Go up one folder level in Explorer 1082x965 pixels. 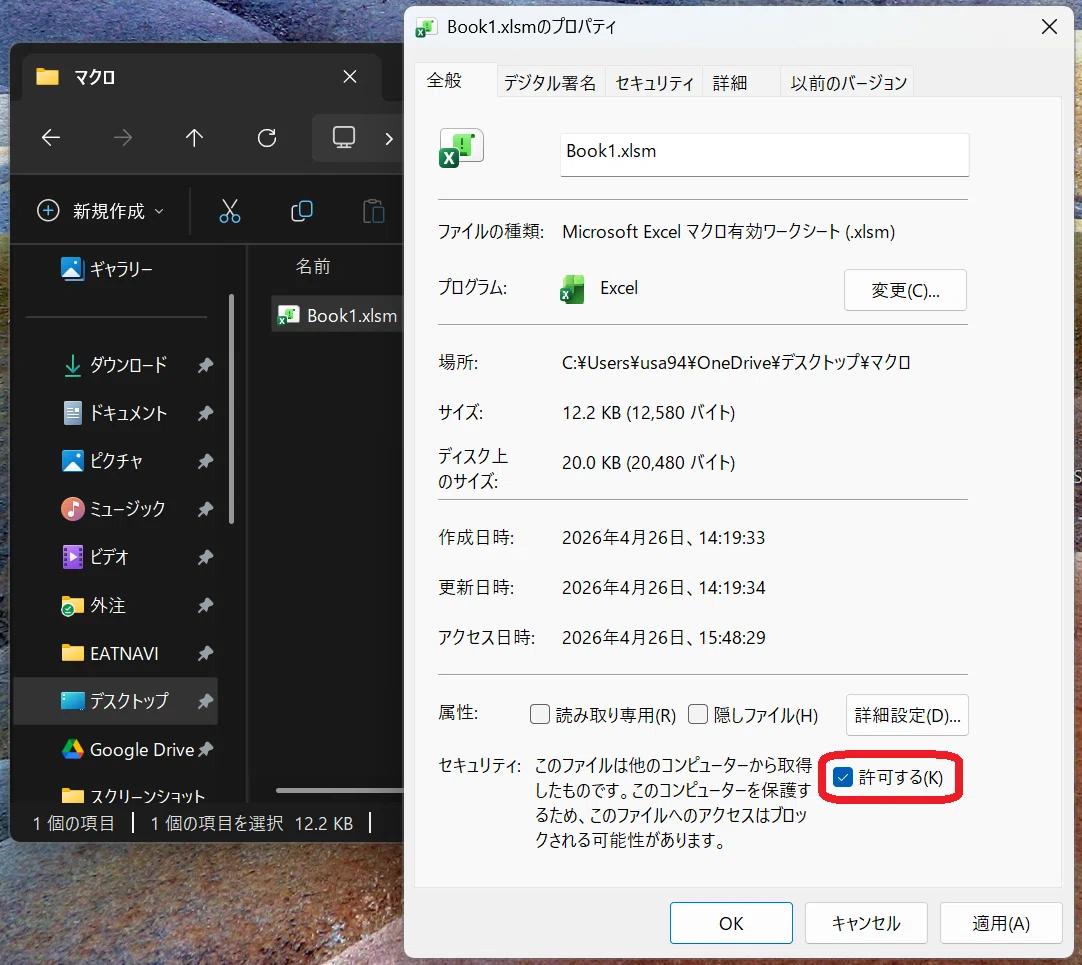[195, 138]
